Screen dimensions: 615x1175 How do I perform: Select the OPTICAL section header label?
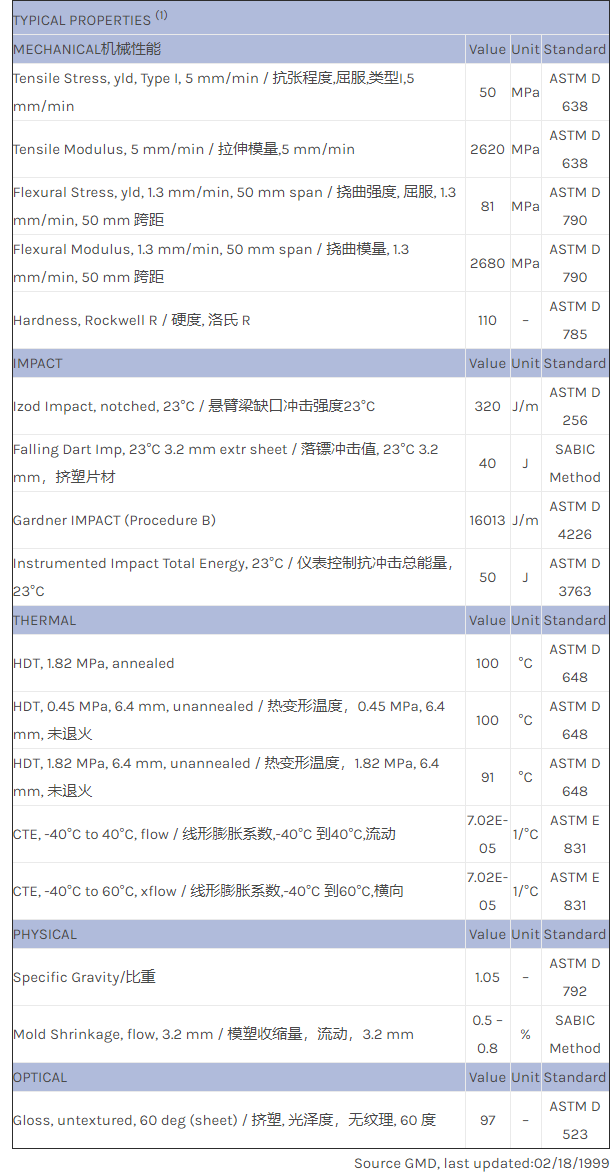tap(40, 1077)
